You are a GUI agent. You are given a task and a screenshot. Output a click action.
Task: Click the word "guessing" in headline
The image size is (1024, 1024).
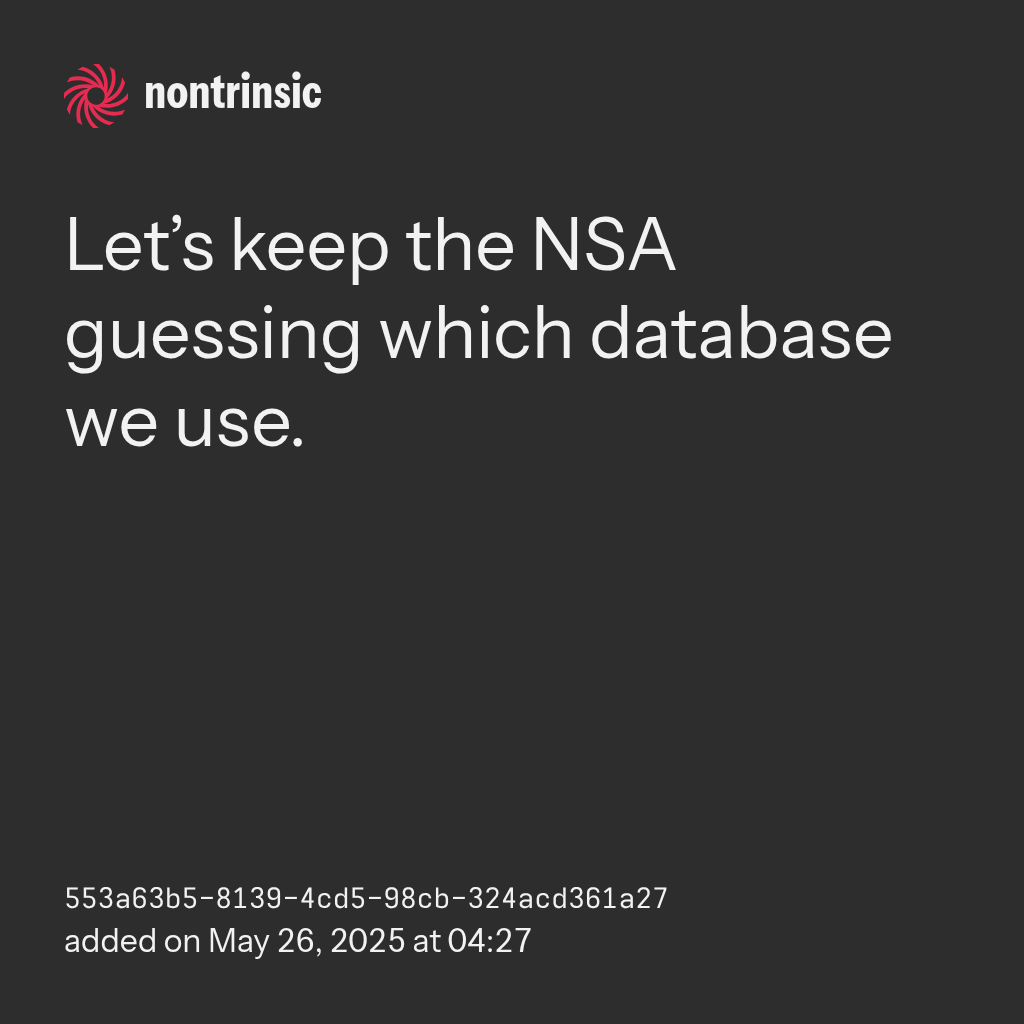(213, 338)
